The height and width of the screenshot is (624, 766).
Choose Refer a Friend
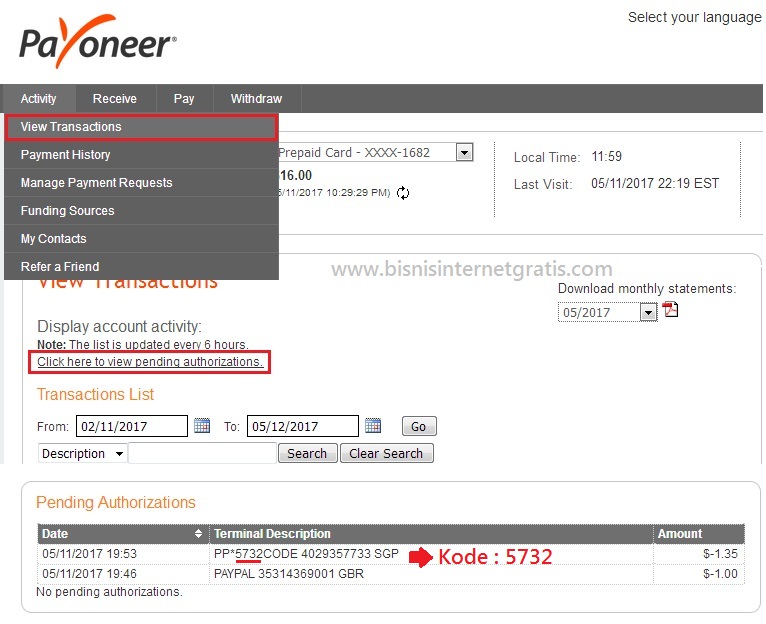point(141,266)
